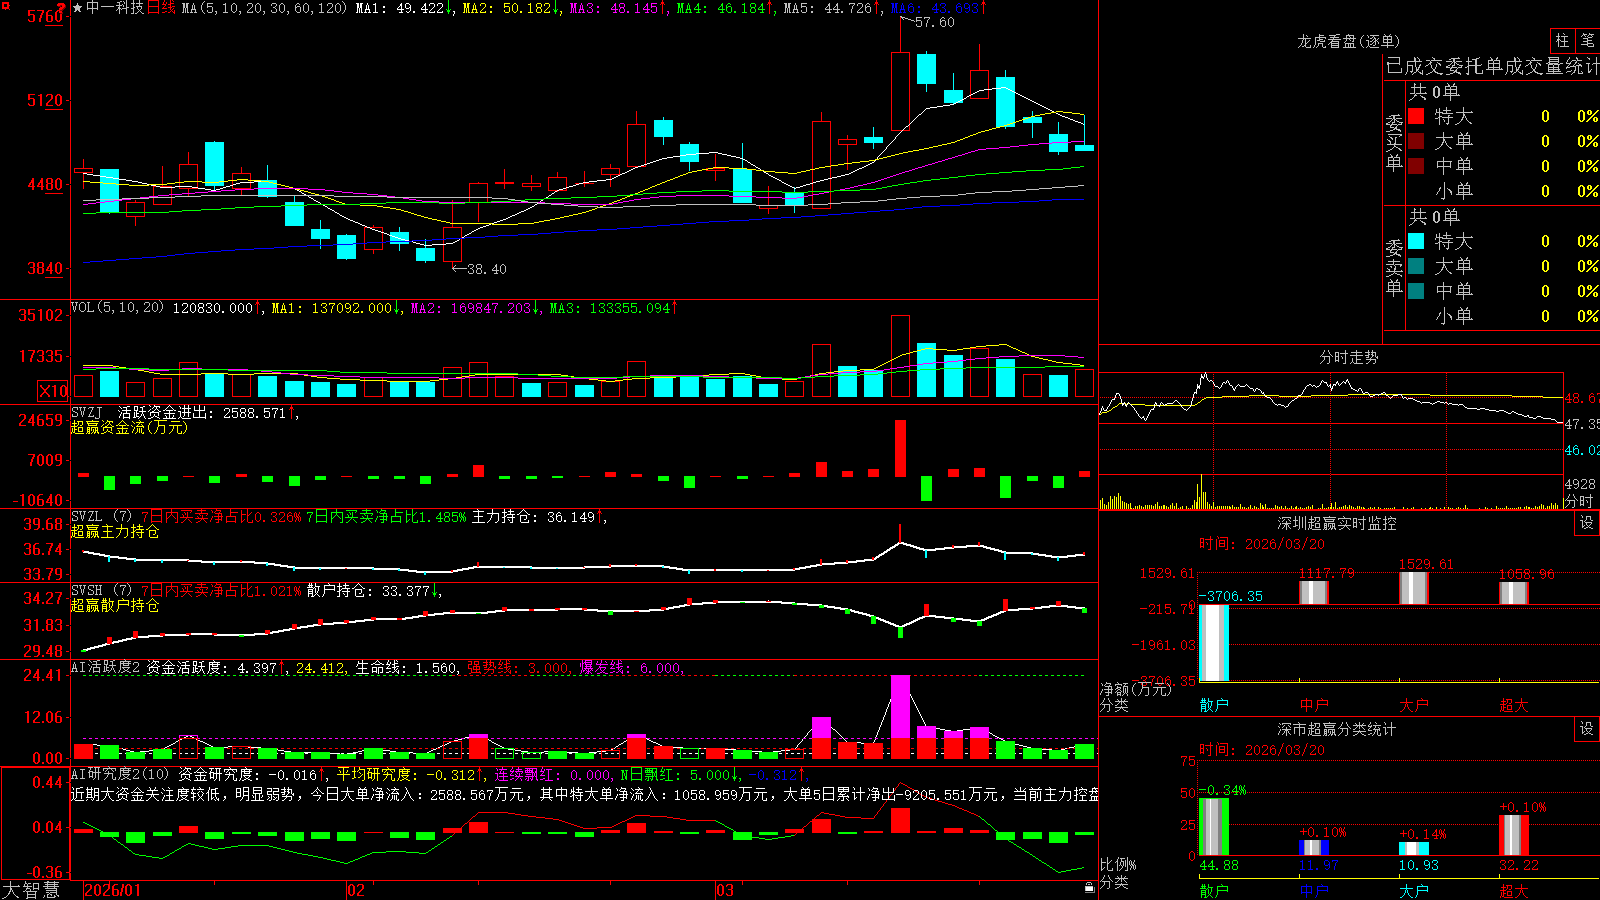Click the teal 中单 sell-order swatch
Image resolution: width=1600 pixels, height=900 pixels.
[x=1416, y=291]
